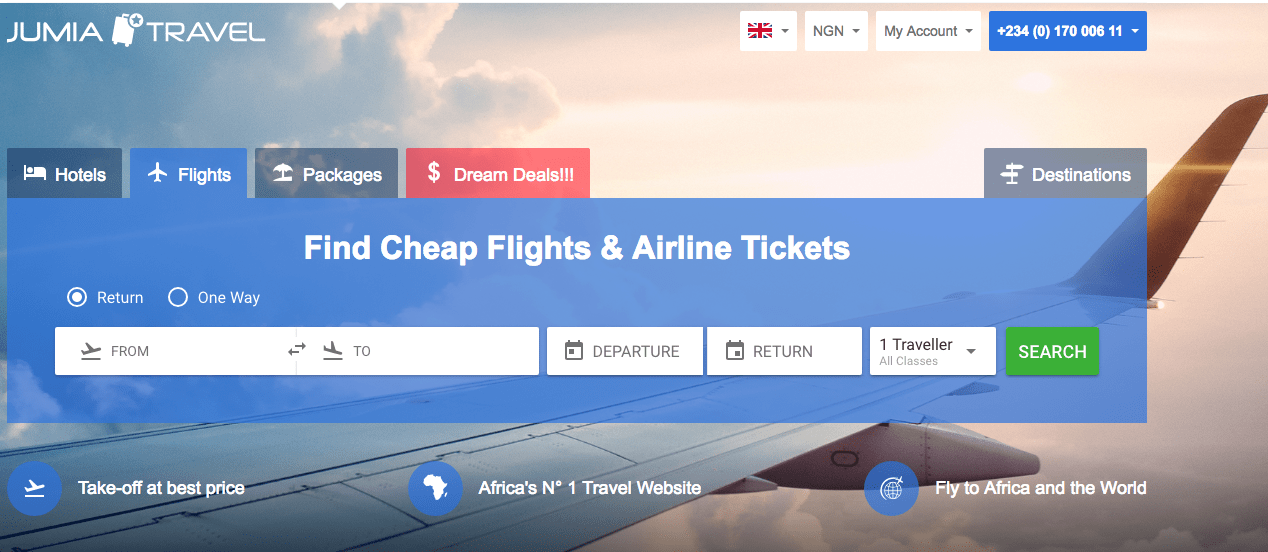Viewport: 1268px width, 552px height.
Task: Click the take-off plane circle icon
Action: point(35,489)
